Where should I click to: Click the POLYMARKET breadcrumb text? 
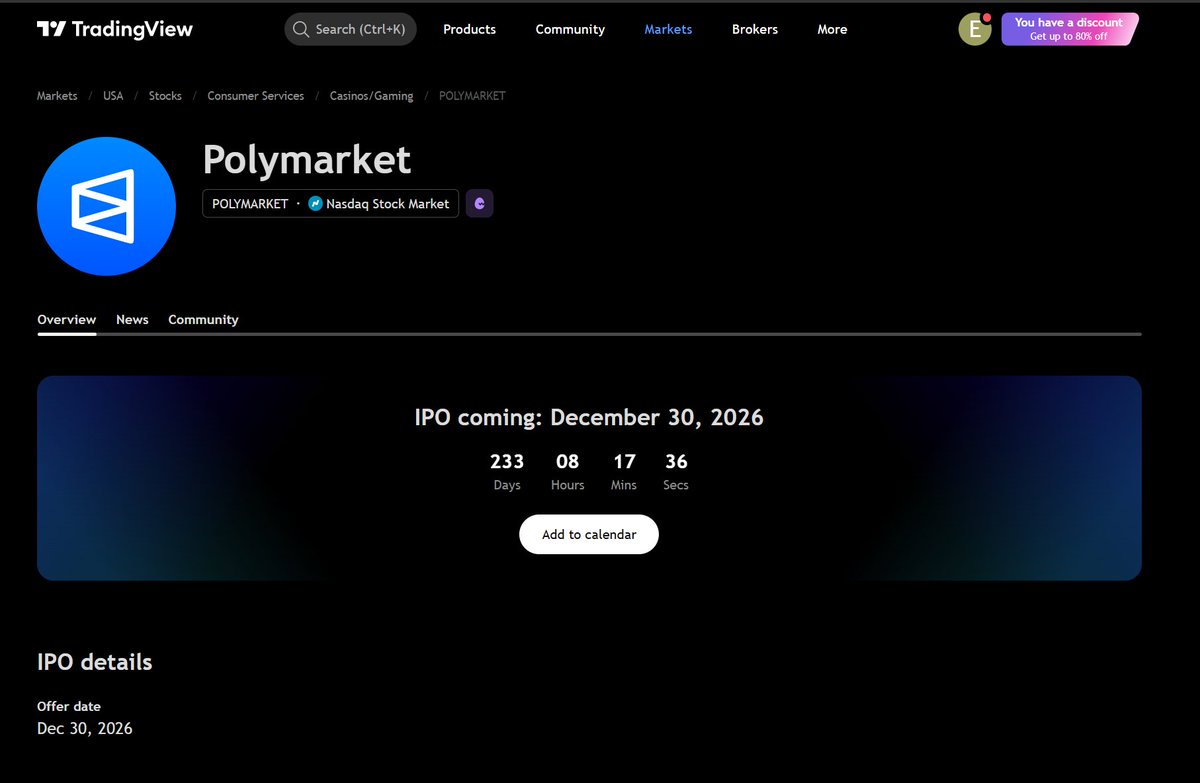tap(472, 96)
